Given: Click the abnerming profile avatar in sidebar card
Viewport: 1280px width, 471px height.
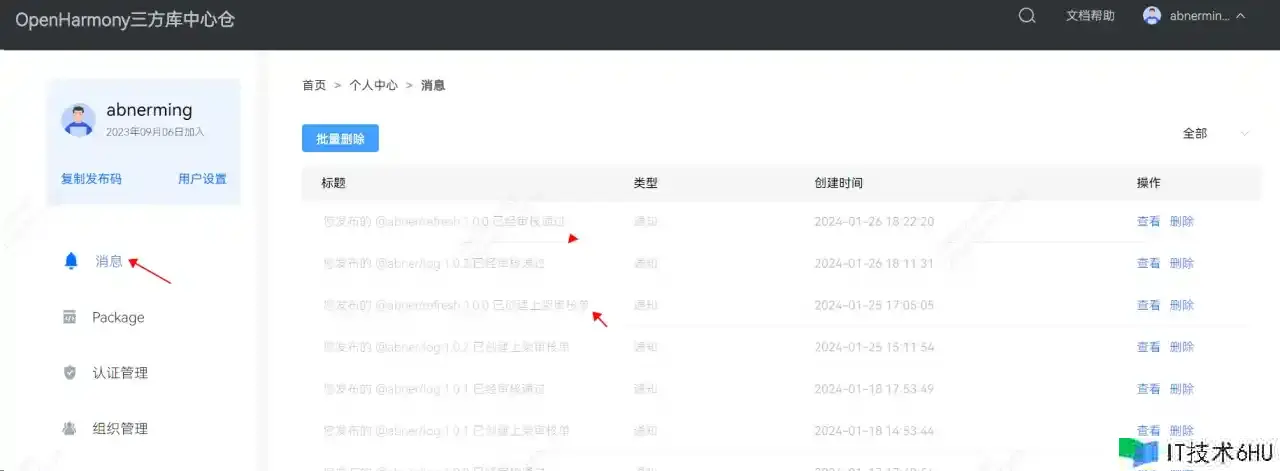Looking at the screenshot, I should [x=78, y=119].
